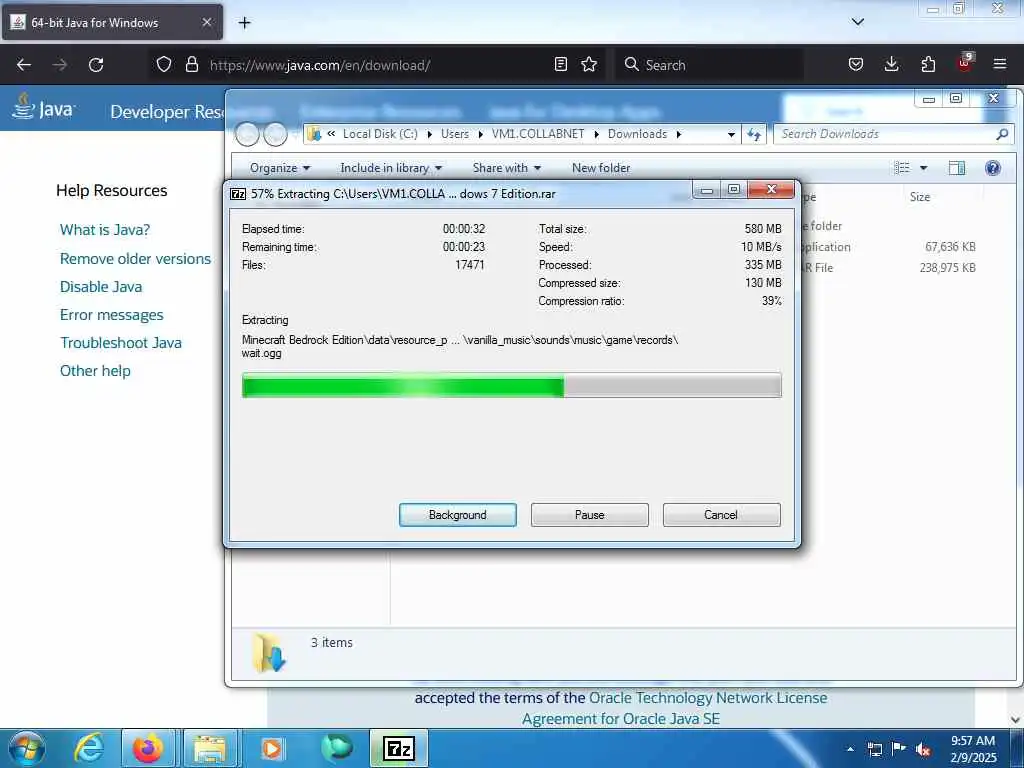Open Windows Explorer taskbar icon
Image resolution: width=1024 pixels, height=768 pixels.
tap(209, 748)
